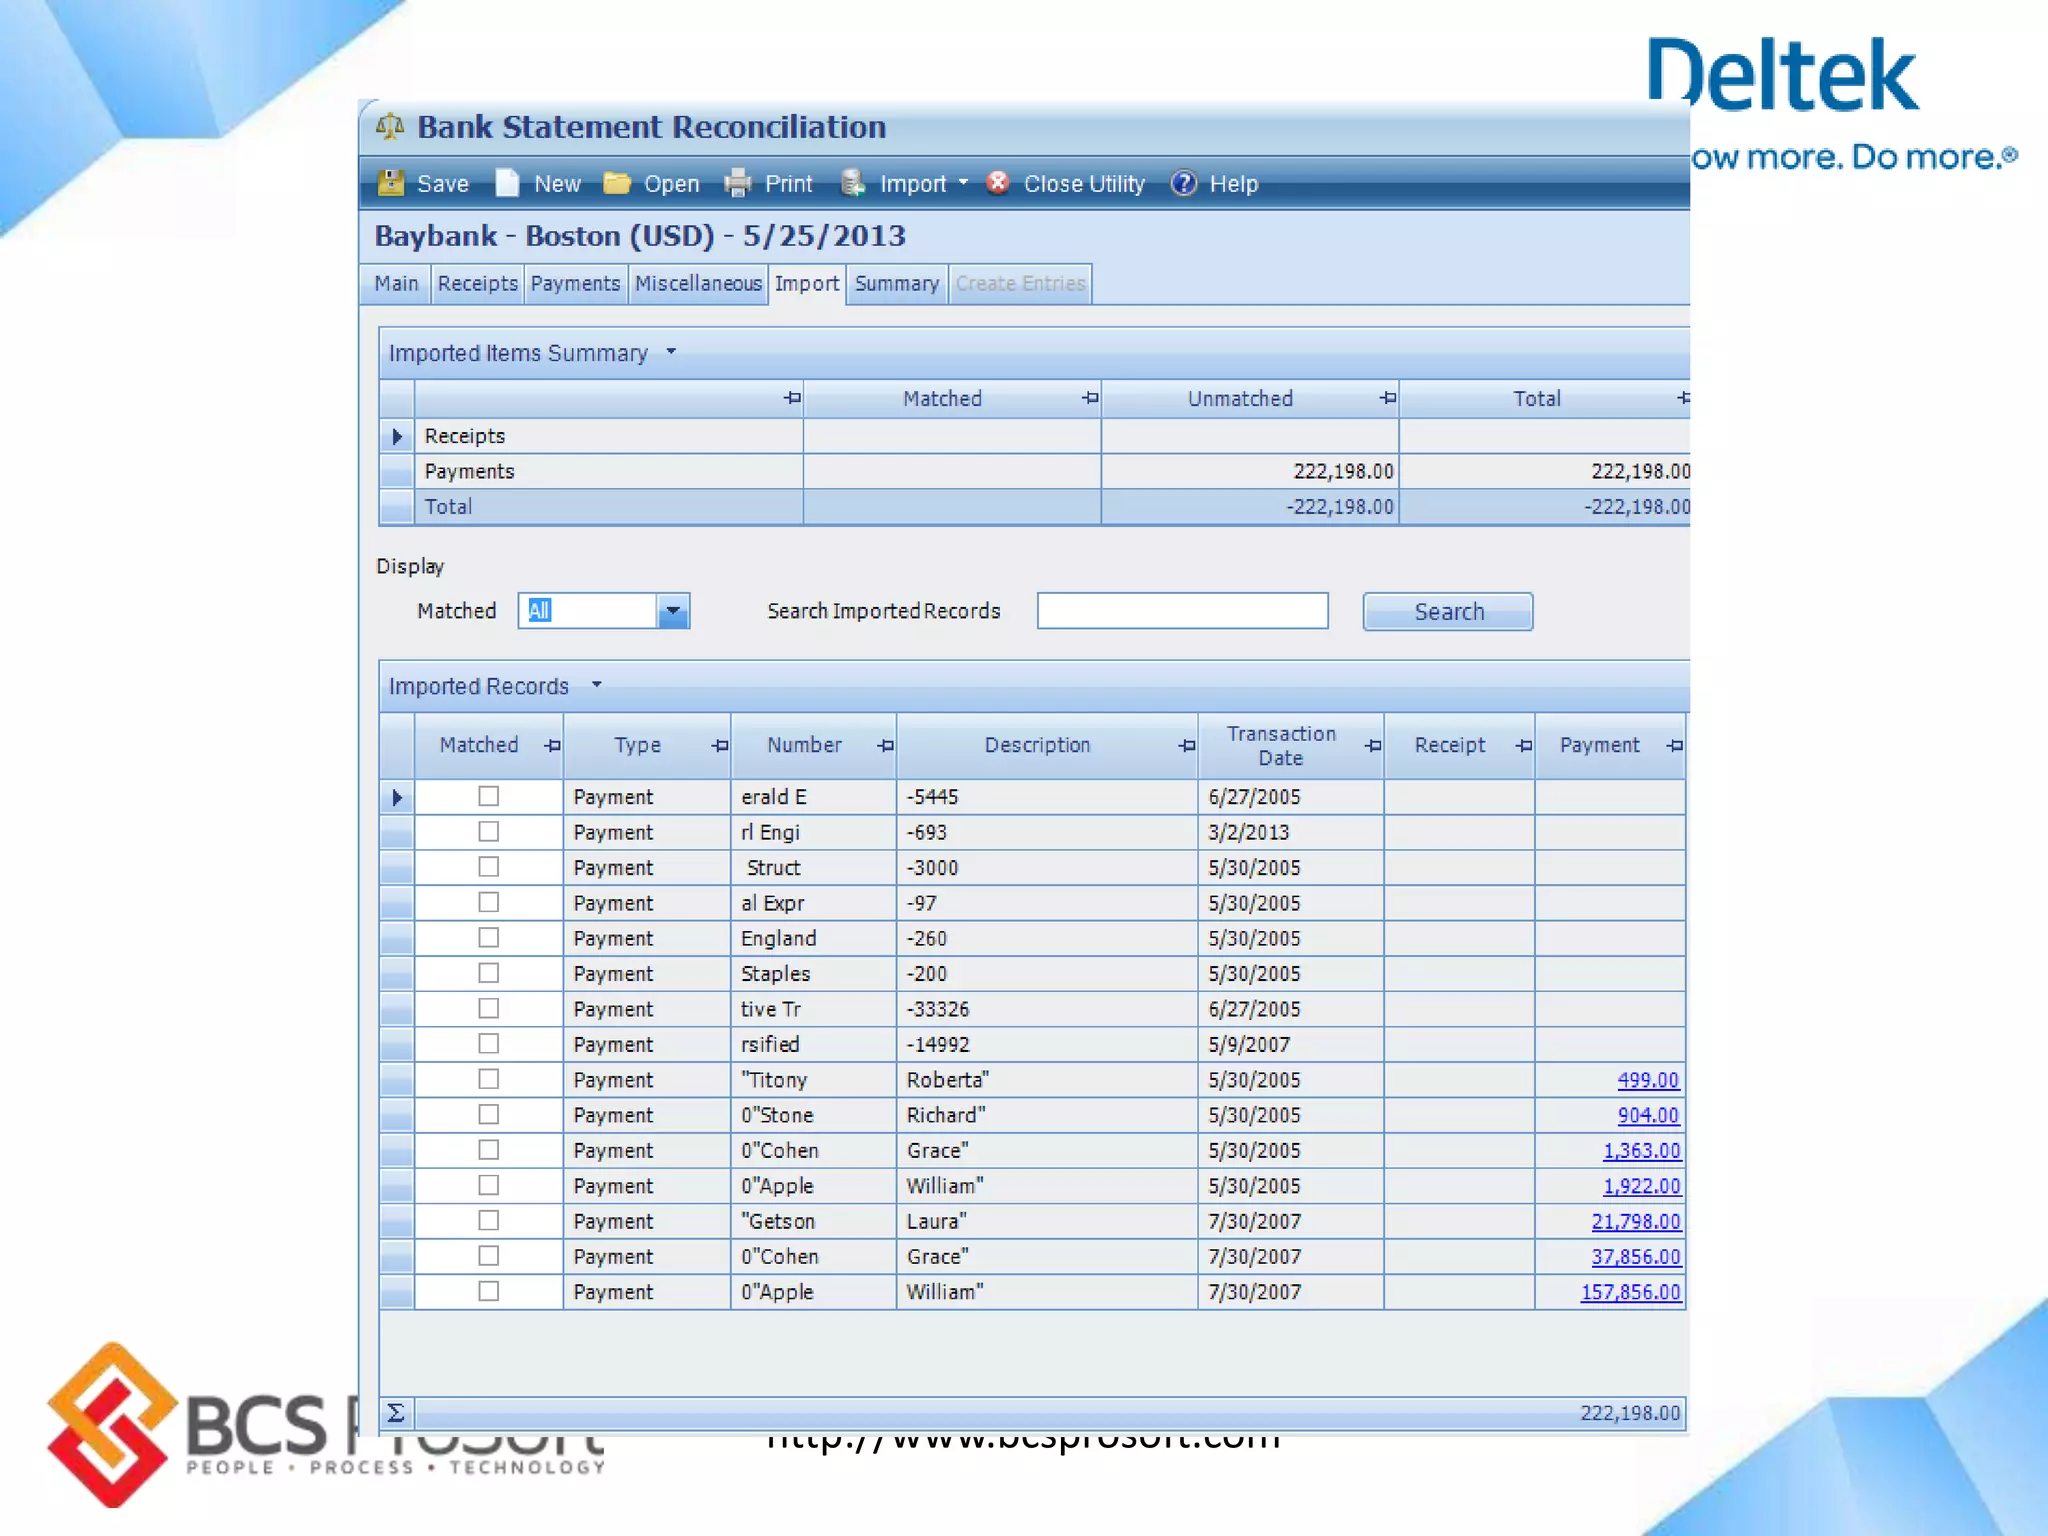Check Matched box for -5445 payment row
This screenshot has width=2048, height=1536.
488,796
